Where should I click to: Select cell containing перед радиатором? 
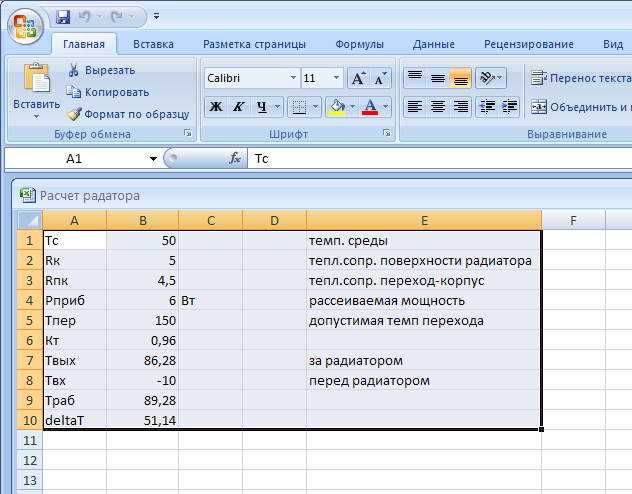[x=424, y=380]
